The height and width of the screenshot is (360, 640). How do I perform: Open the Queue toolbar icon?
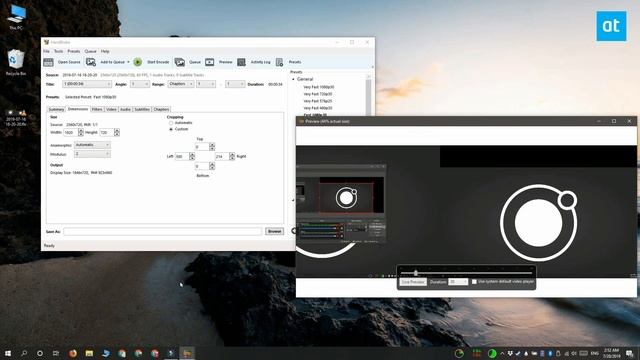(x=180, y=62)
